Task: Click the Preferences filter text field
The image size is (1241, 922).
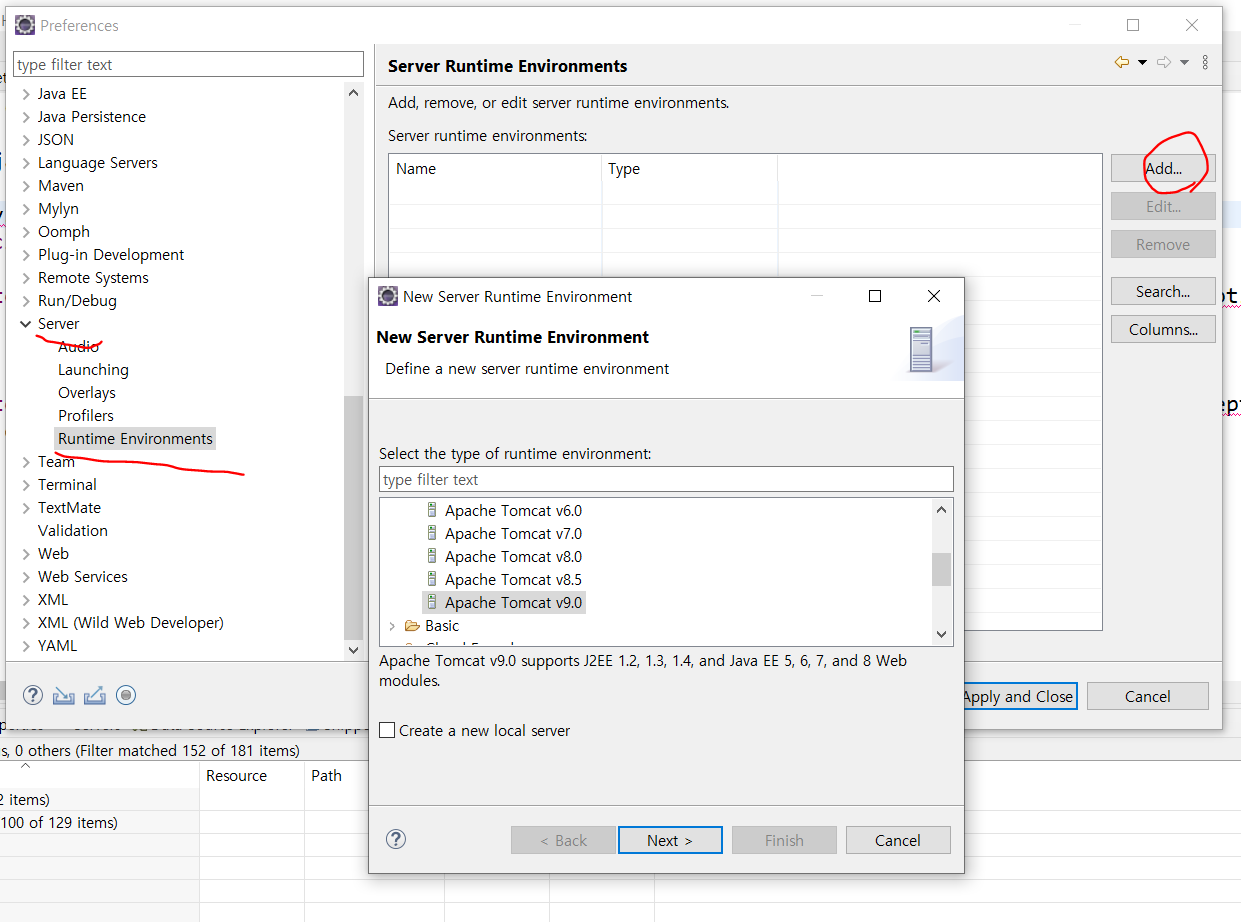Action: click(x=188, y=64)
